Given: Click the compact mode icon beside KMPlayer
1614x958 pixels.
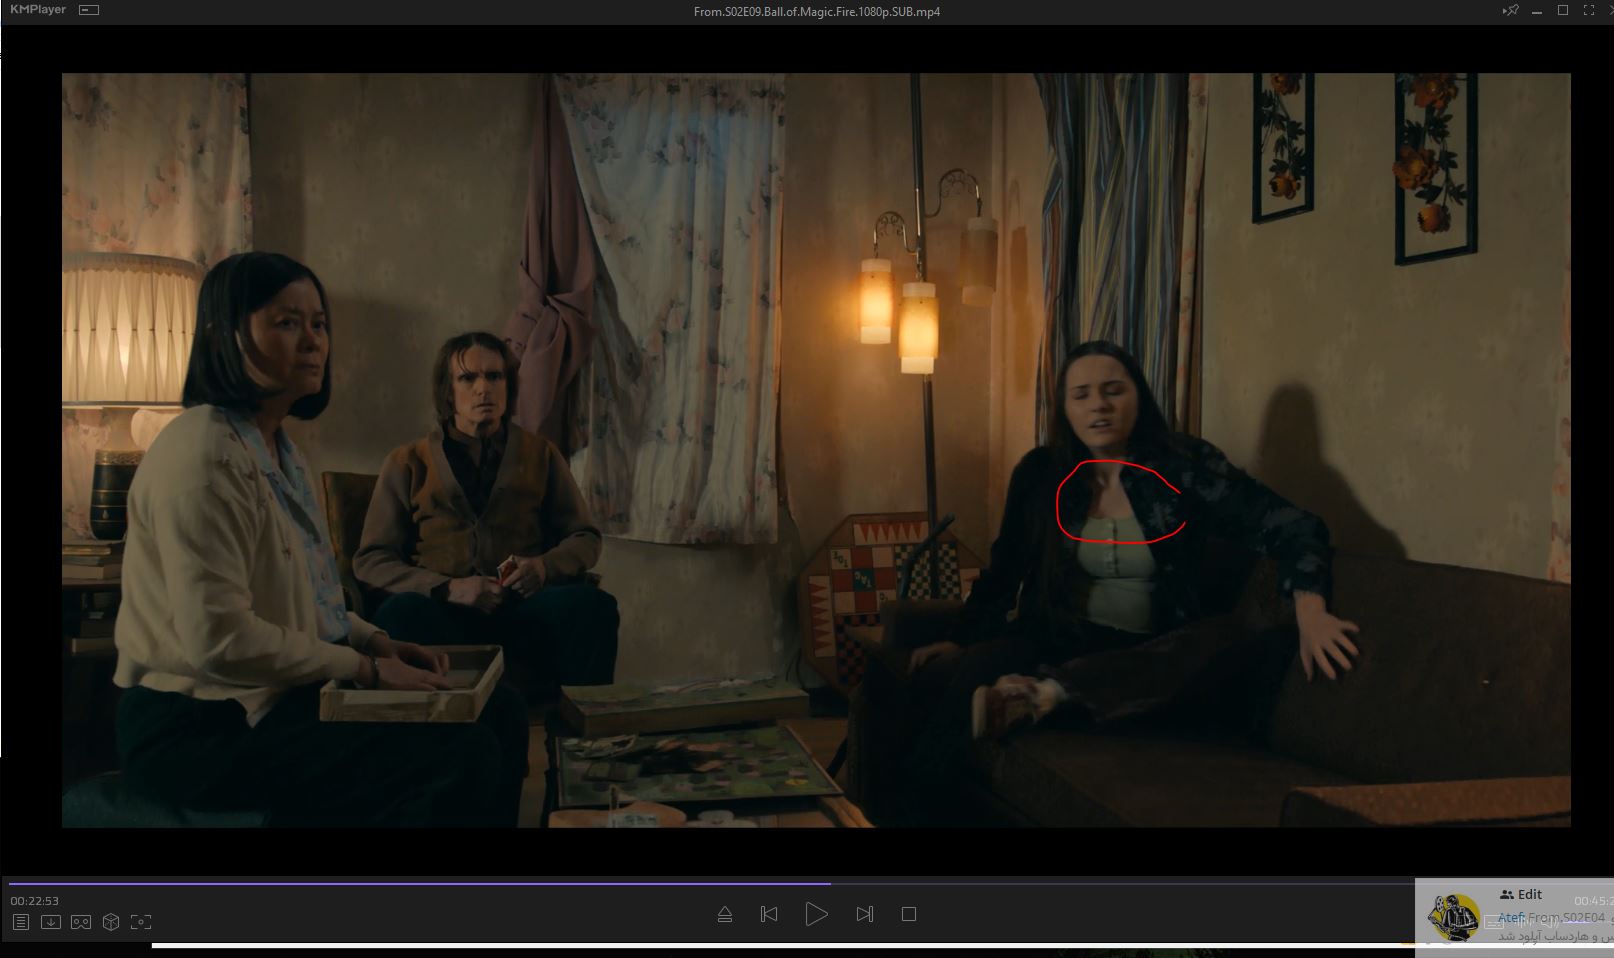Looking at the screenshot, I should pos(89,11).
